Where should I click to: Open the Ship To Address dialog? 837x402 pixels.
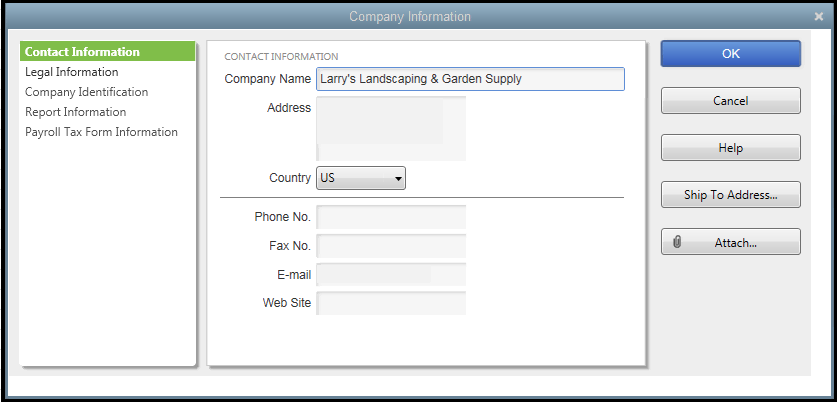point(730,195)
